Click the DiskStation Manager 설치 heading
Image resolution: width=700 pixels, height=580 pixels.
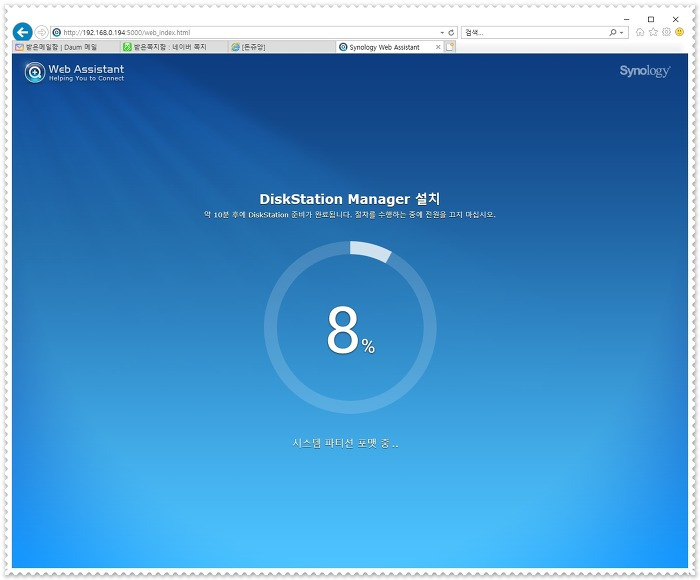pyautogui.click(x=350, y=199)
